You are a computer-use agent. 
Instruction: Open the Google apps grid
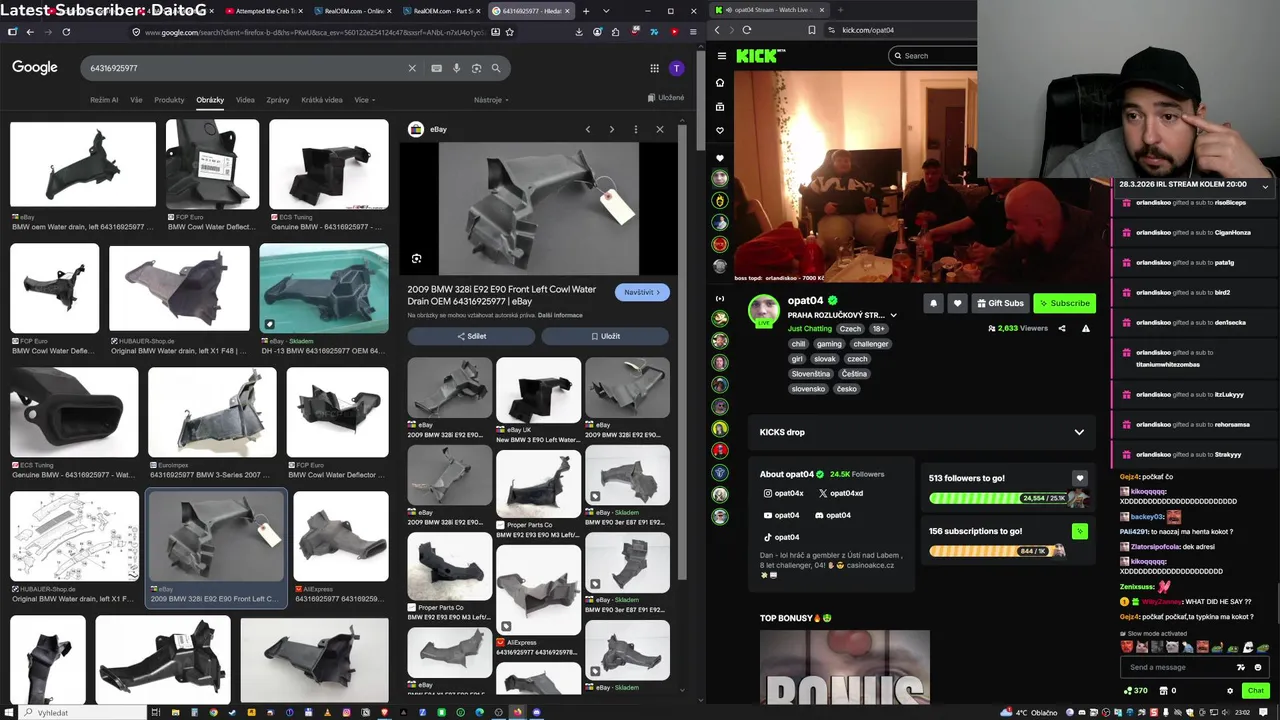(x=655, y=68)
